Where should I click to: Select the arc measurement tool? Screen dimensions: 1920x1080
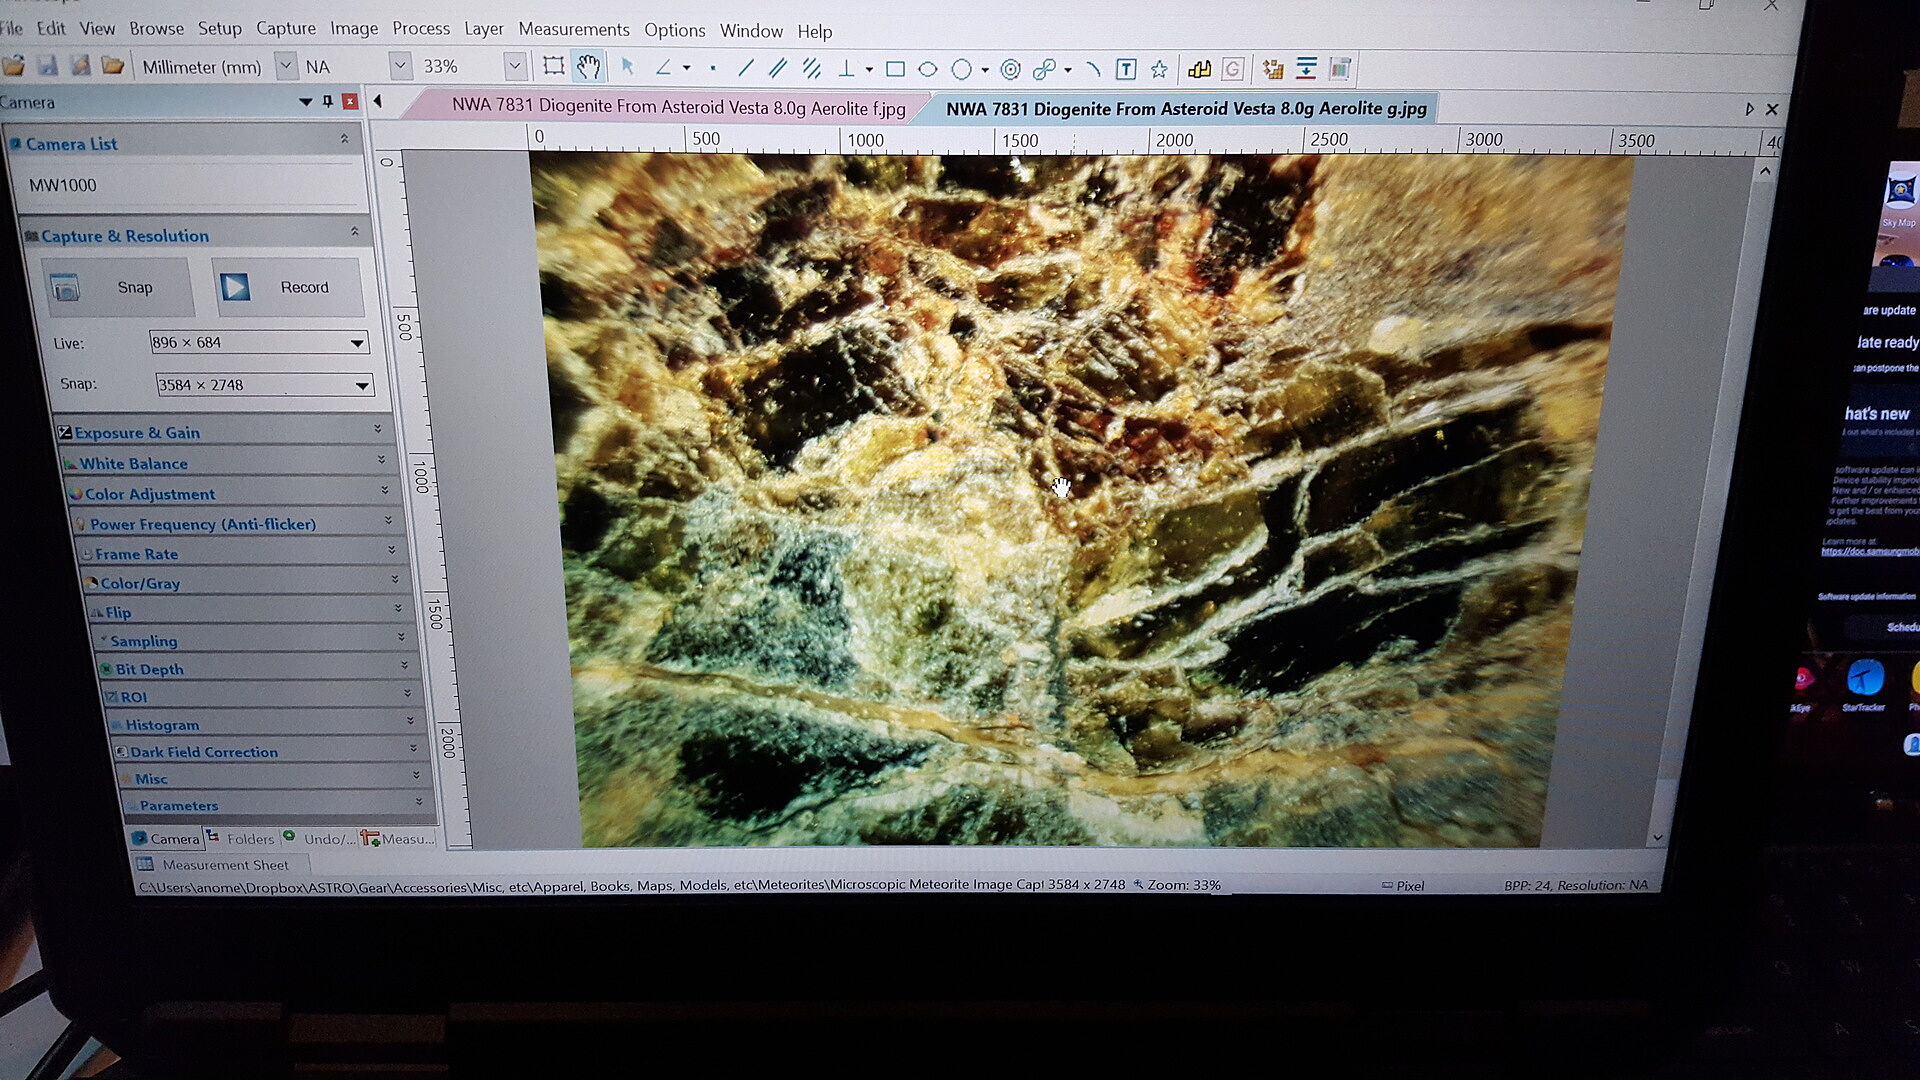point(1093,69)
